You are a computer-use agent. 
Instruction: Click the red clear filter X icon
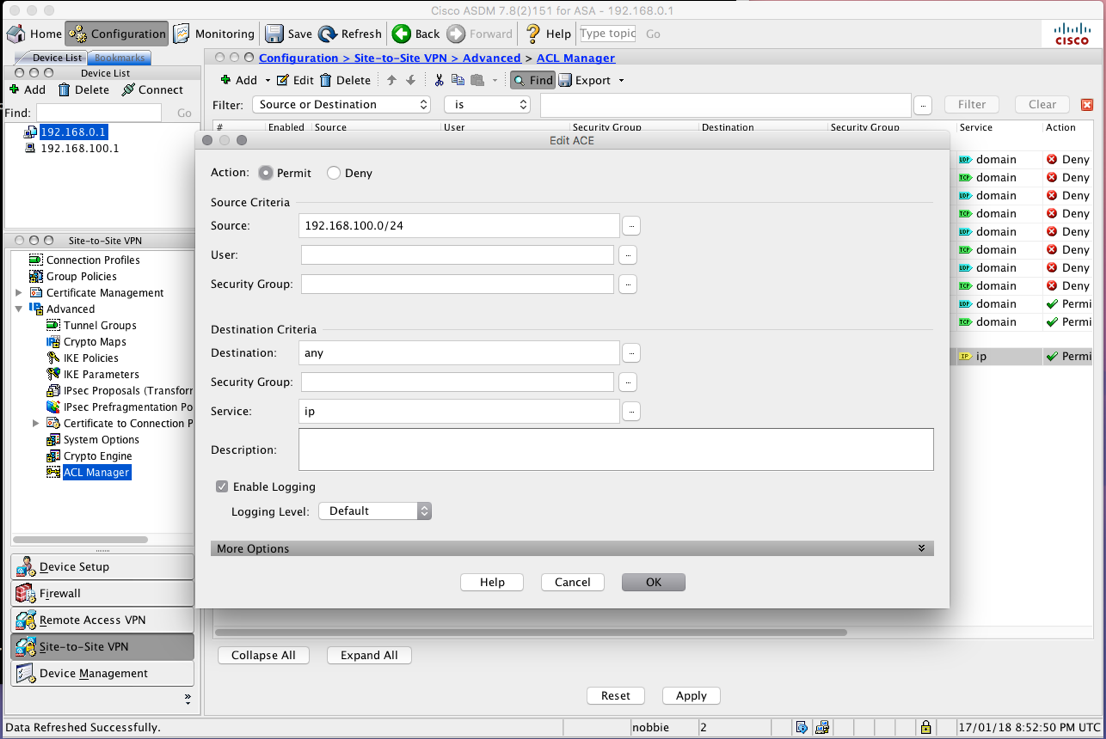point(1087,104)
